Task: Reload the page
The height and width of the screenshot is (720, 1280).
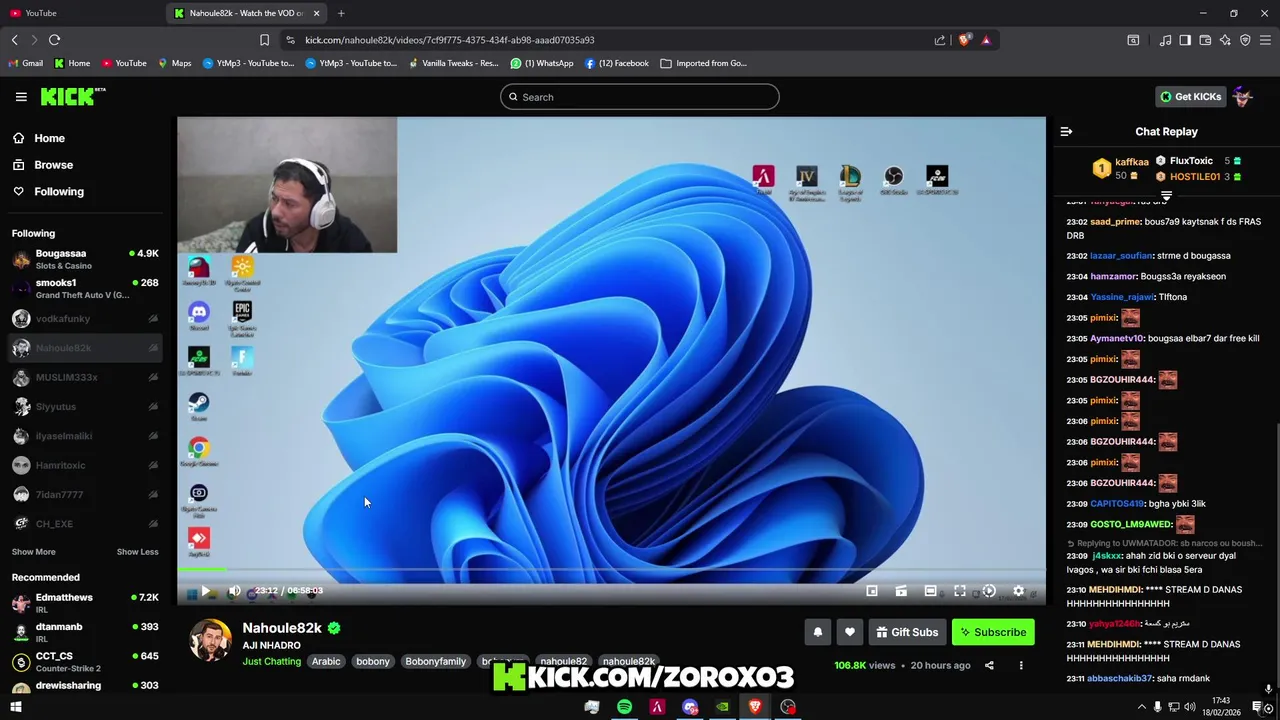Action: (54, 40)
